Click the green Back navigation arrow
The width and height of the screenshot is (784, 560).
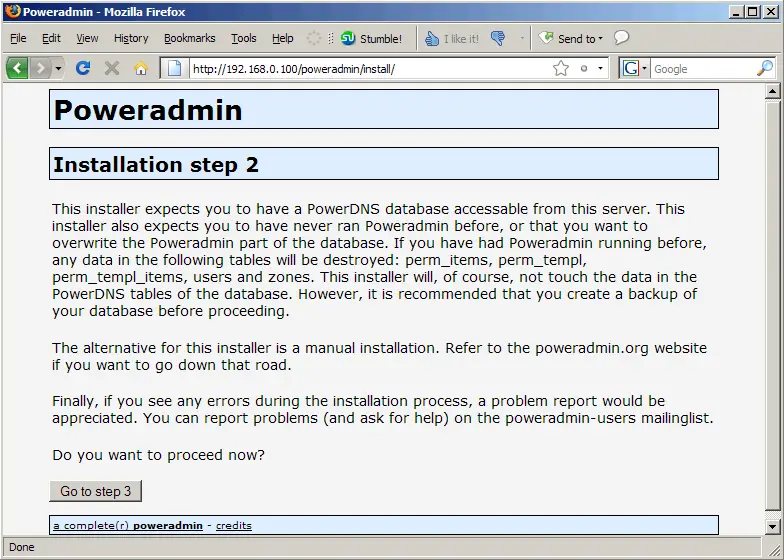pos(18,68)
